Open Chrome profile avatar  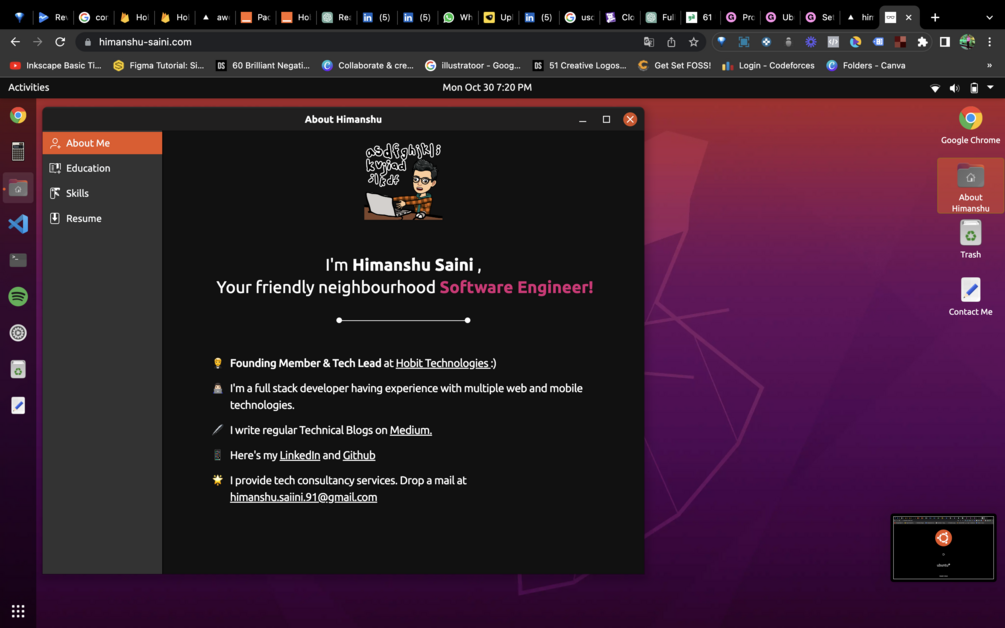pos(967,42)
